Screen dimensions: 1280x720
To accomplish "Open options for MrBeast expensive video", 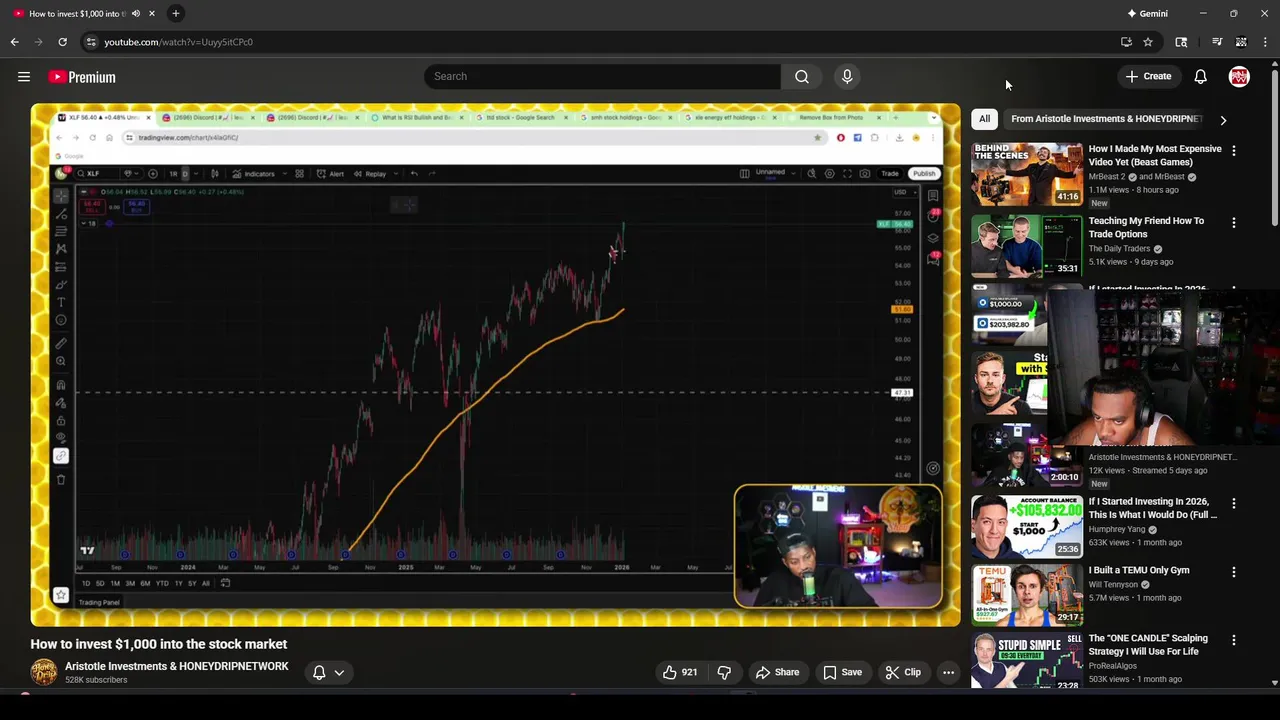I will pyautogui.click(x=1233, y=150).
